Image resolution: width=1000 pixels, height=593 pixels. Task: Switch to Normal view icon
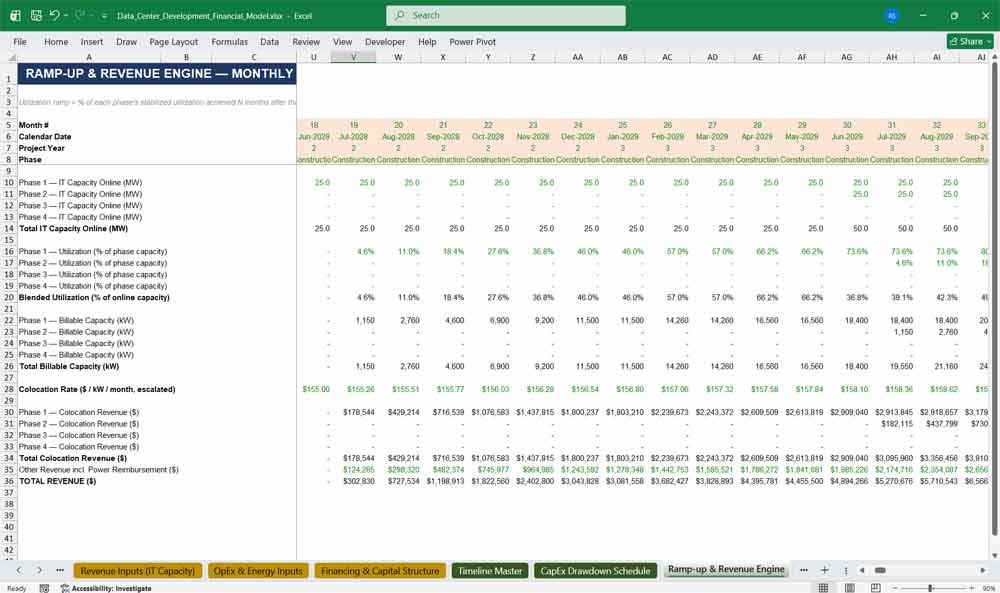click(823, 588)
